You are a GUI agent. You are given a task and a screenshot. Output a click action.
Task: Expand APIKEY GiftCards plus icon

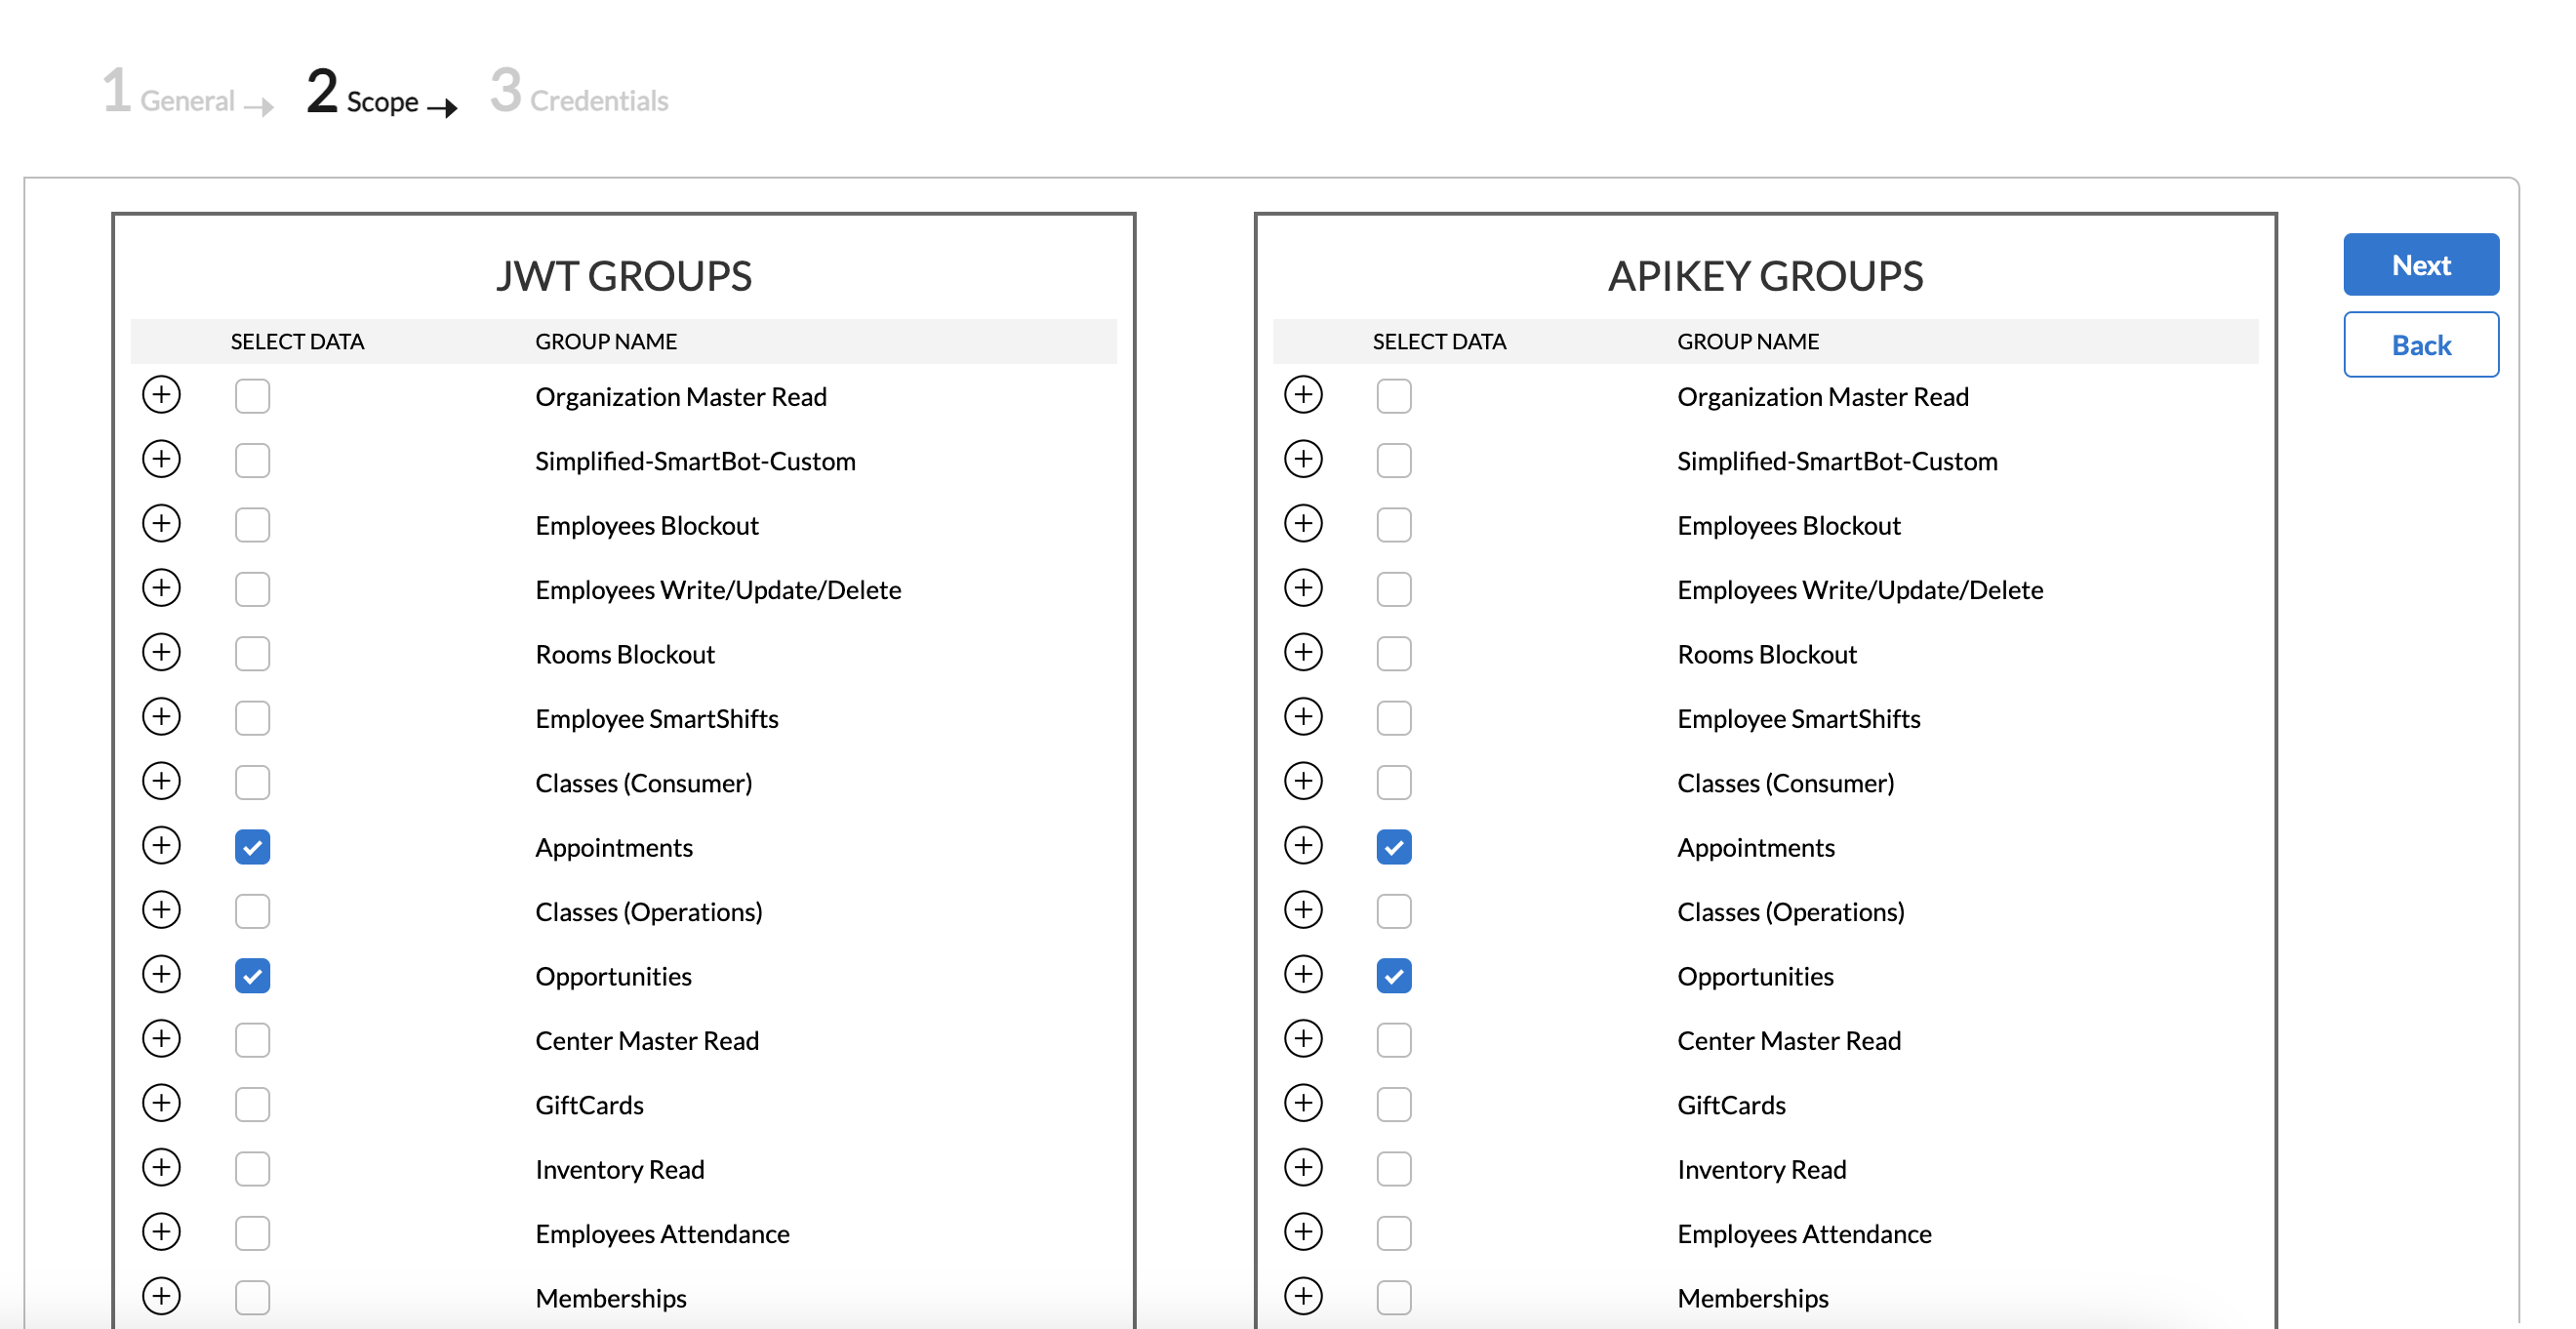pos(1303,1103)
